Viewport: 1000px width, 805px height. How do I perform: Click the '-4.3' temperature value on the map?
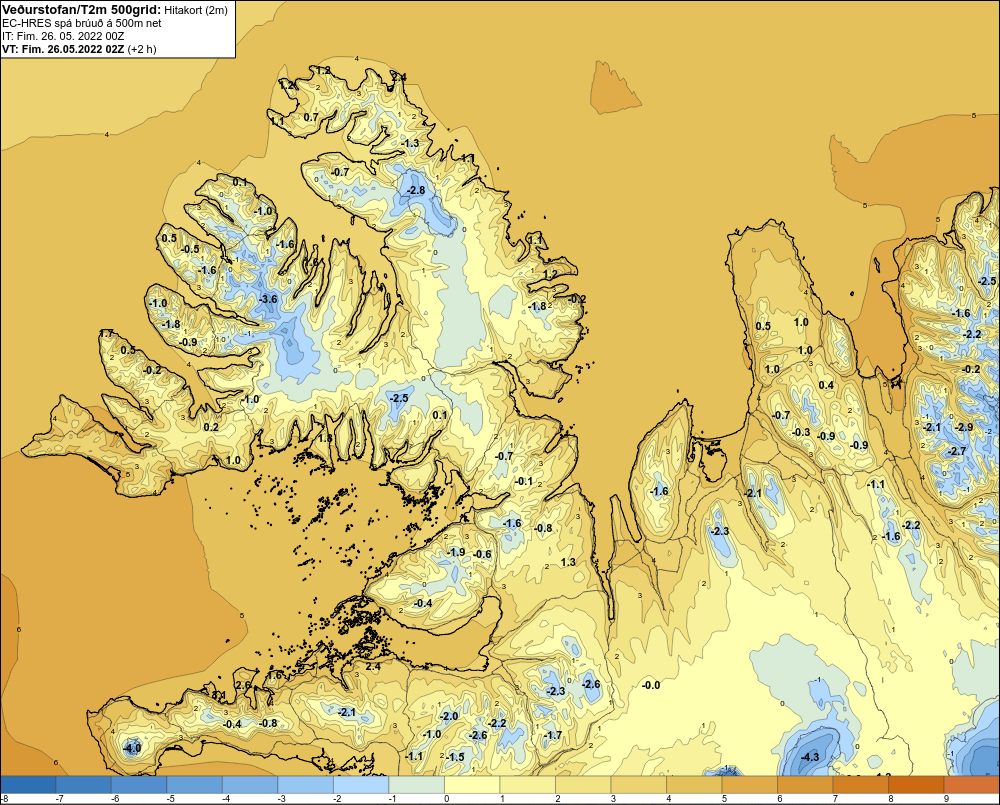(x=810, y=757)
